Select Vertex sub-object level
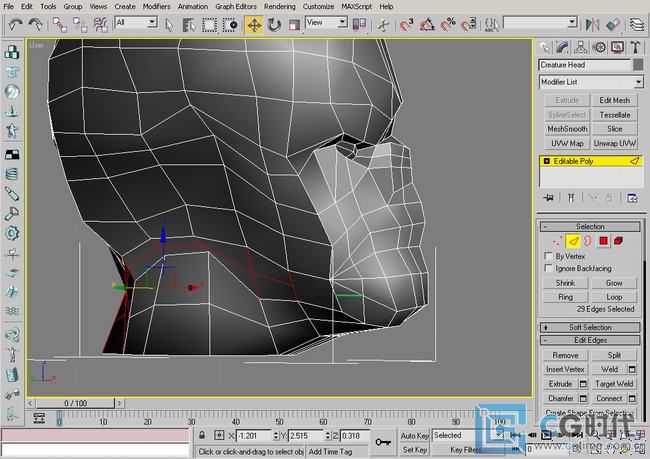This screenshot has height=459, width=650. [558, 241]
